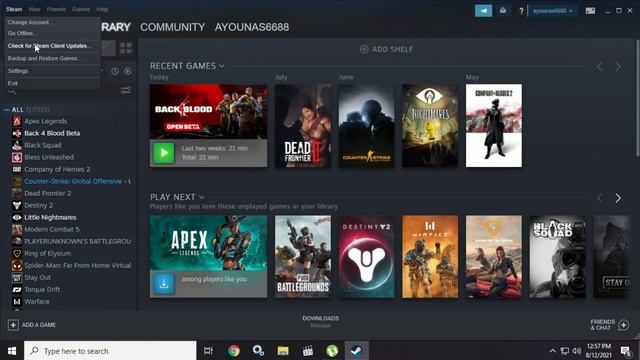Viewport: 640px width, 360px height.
Task: Open the Friends menu
Action: [x=56, y=9]
